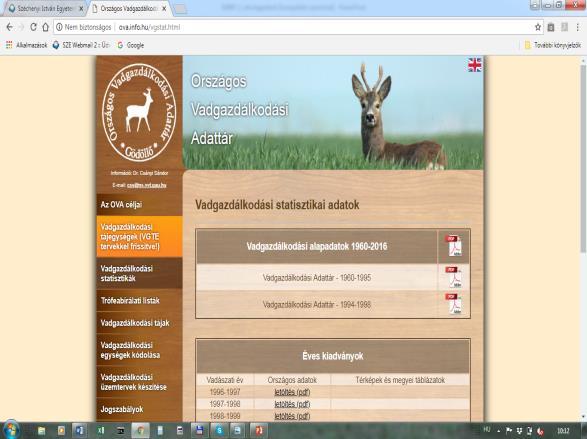
Task: Click the browser forward arrow
Action: click(x=21, y=27)
